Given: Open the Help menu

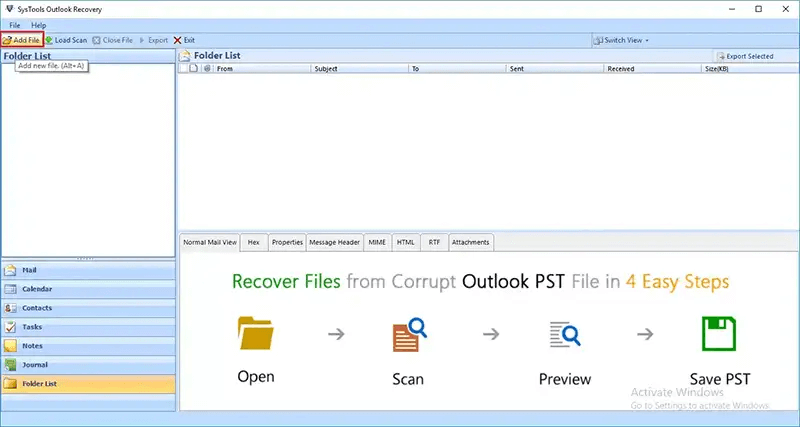Looking at the screenshot, I should [39, 25].
